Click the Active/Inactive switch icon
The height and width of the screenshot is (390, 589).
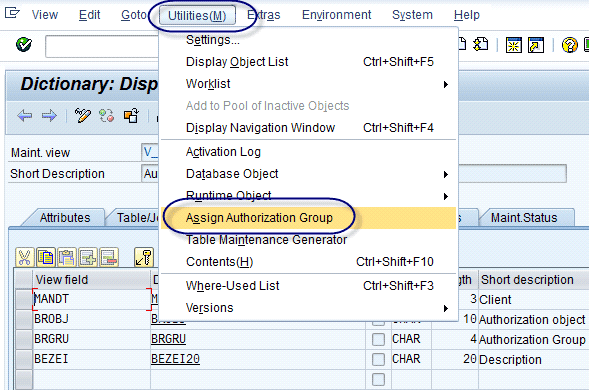pyautogui.click(x=107, y=116)
